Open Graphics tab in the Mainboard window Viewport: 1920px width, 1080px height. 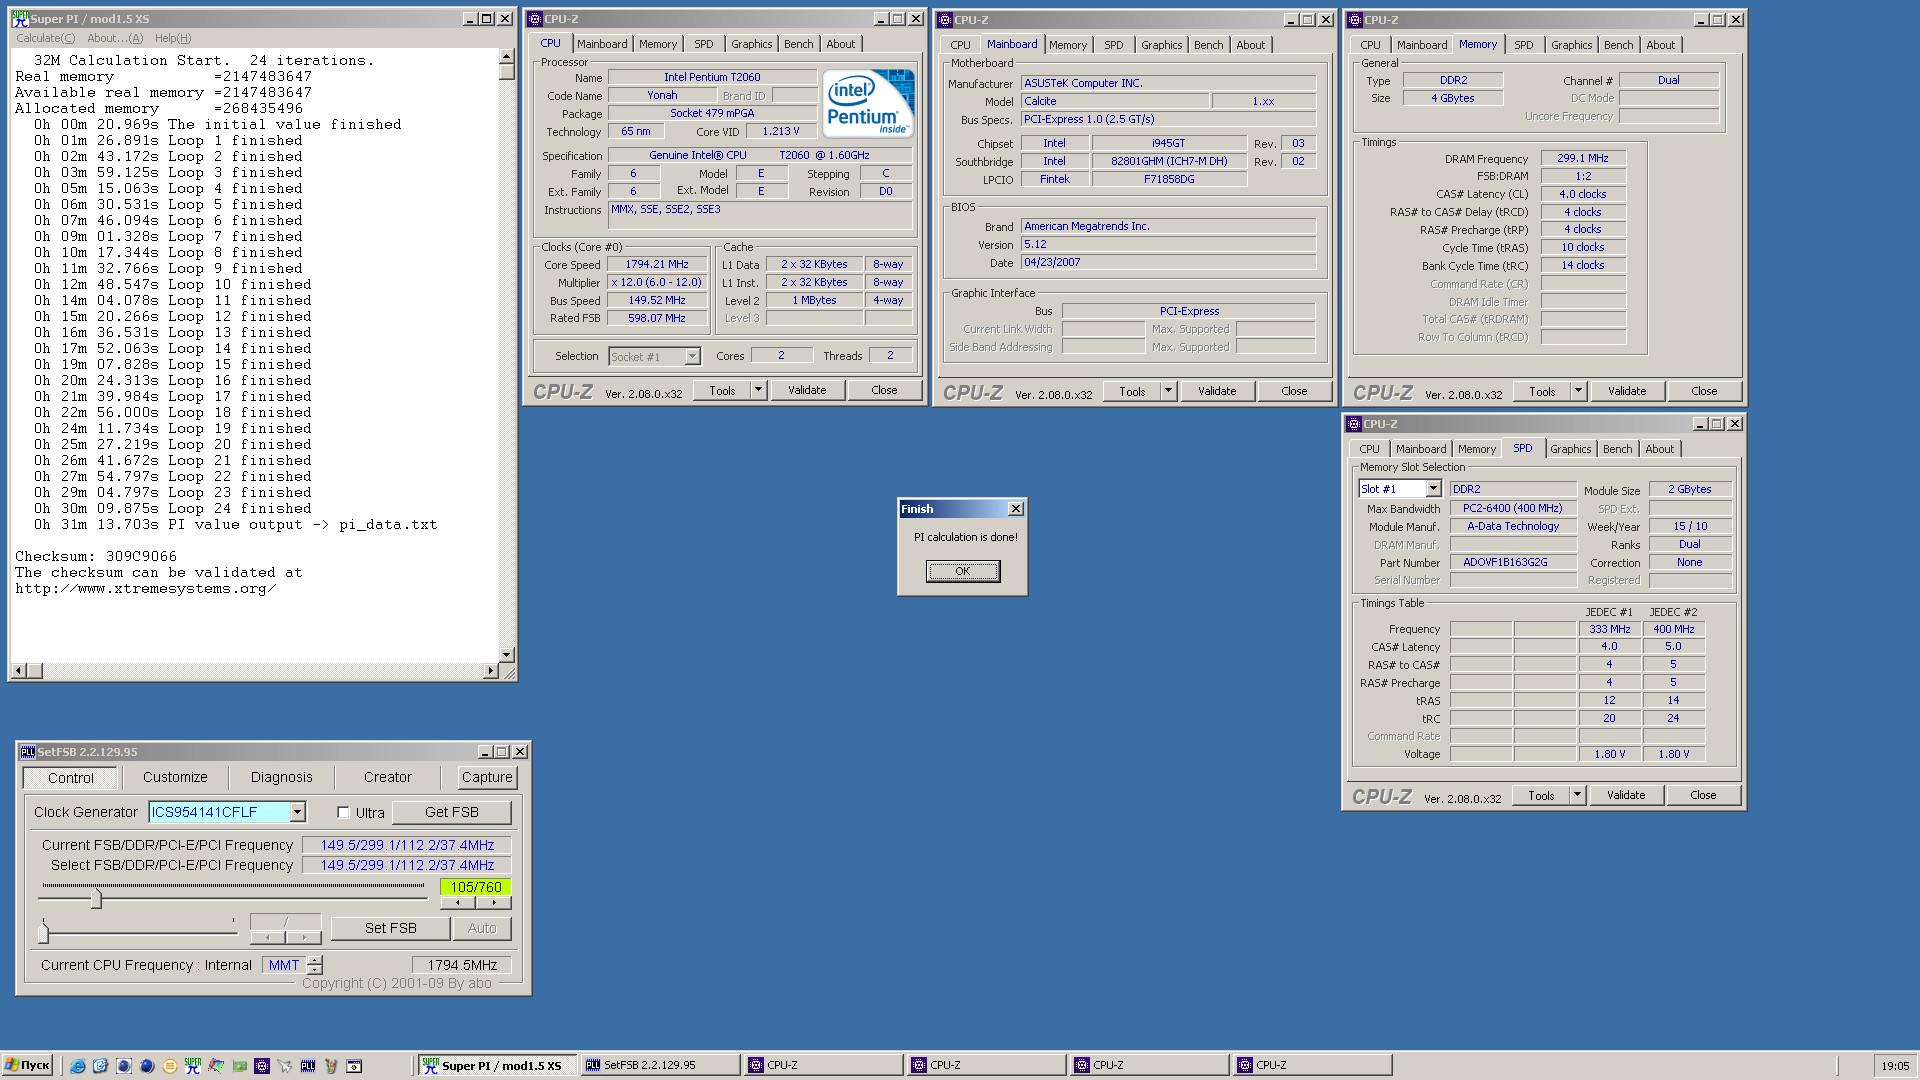1161,45
